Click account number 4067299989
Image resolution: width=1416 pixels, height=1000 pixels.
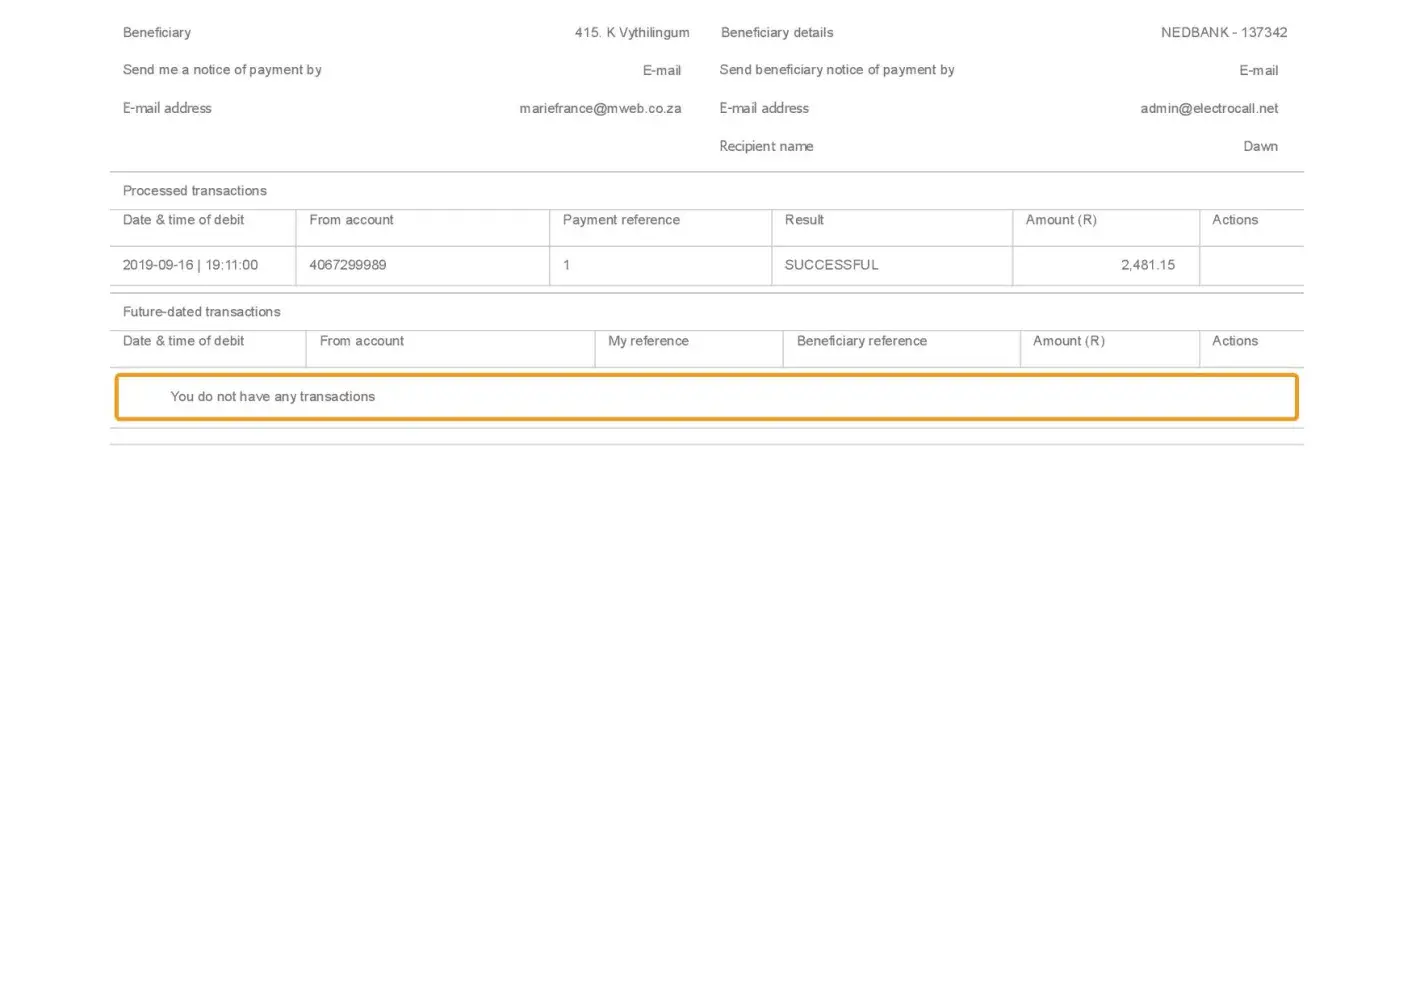[x=348, y=265]
